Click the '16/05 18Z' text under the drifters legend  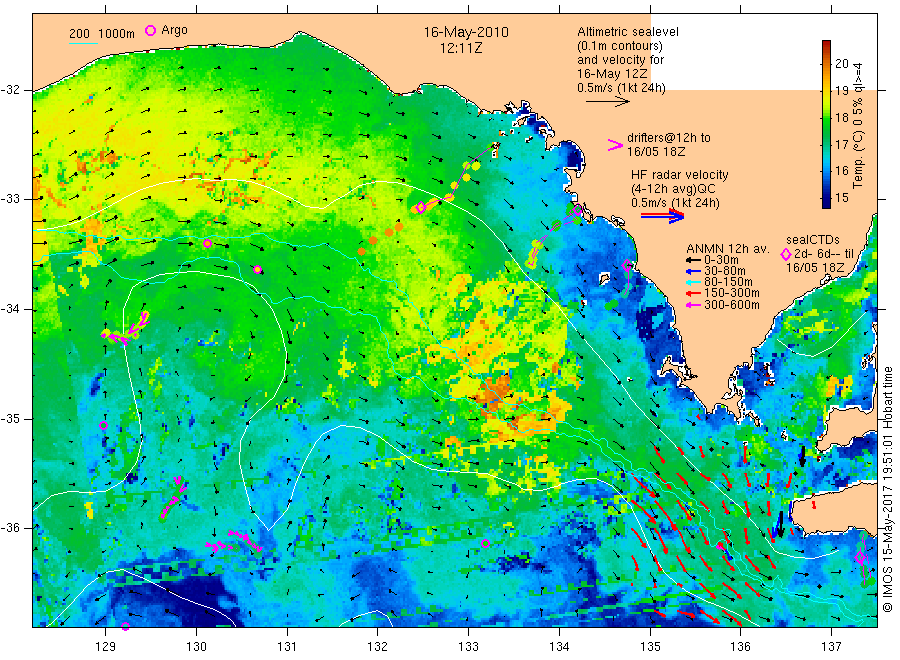point(656,152)
